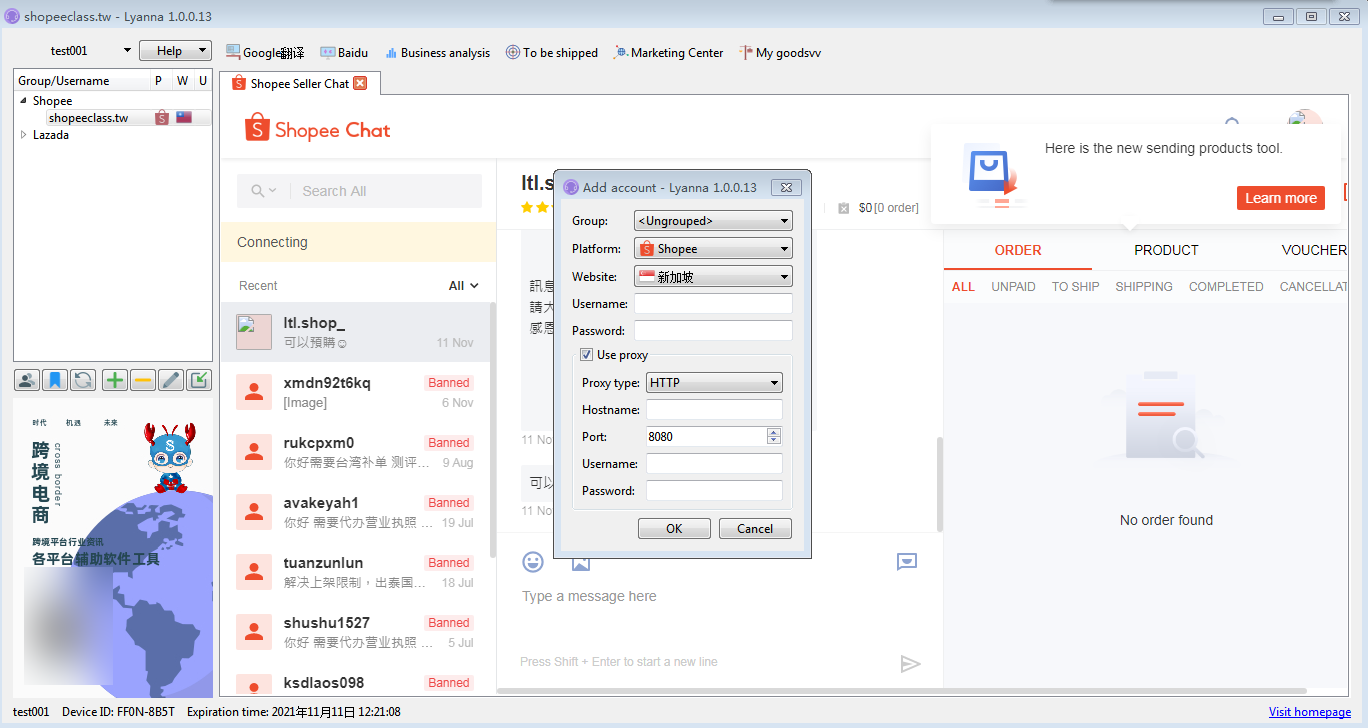Image resolution: width=1368 pixels, height=728 pixels.
Task: Click the account manager icon under the tree
Action: tap(27, 380)
